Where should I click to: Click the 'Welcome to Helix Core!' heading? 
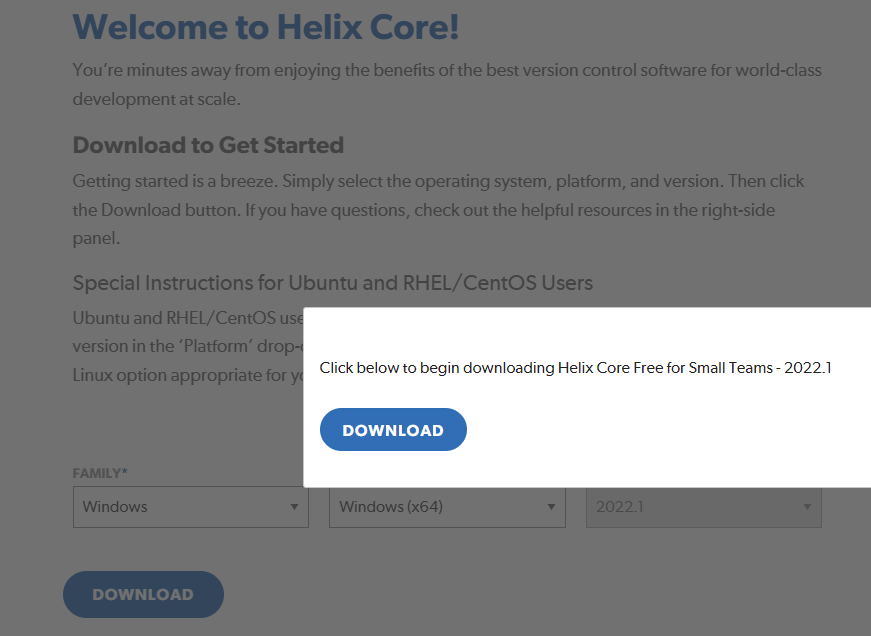click(x=266, y=27)
